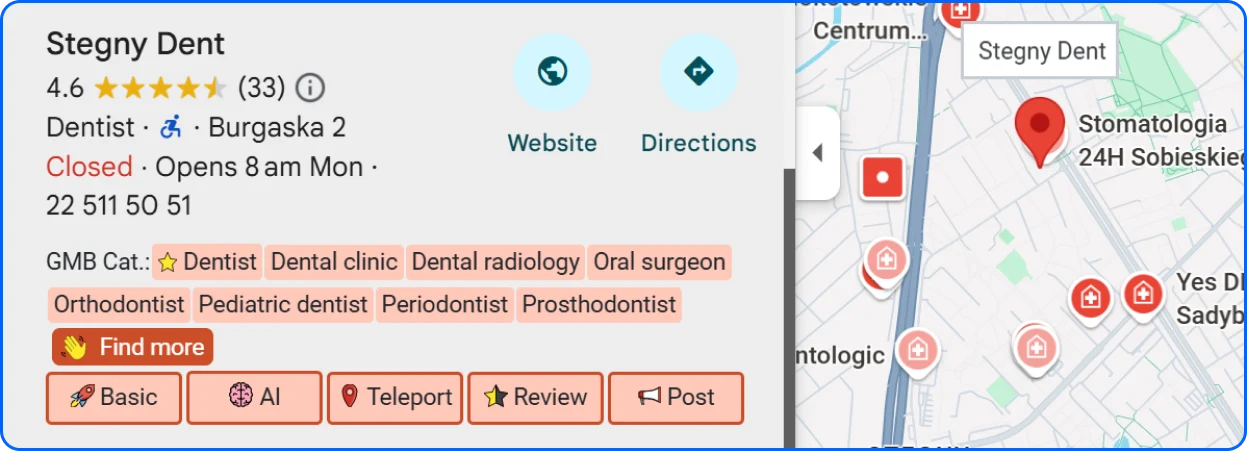Viewport: 1247px width, 451px height.
Task: Click the Find more button
Action: [132, 347]
